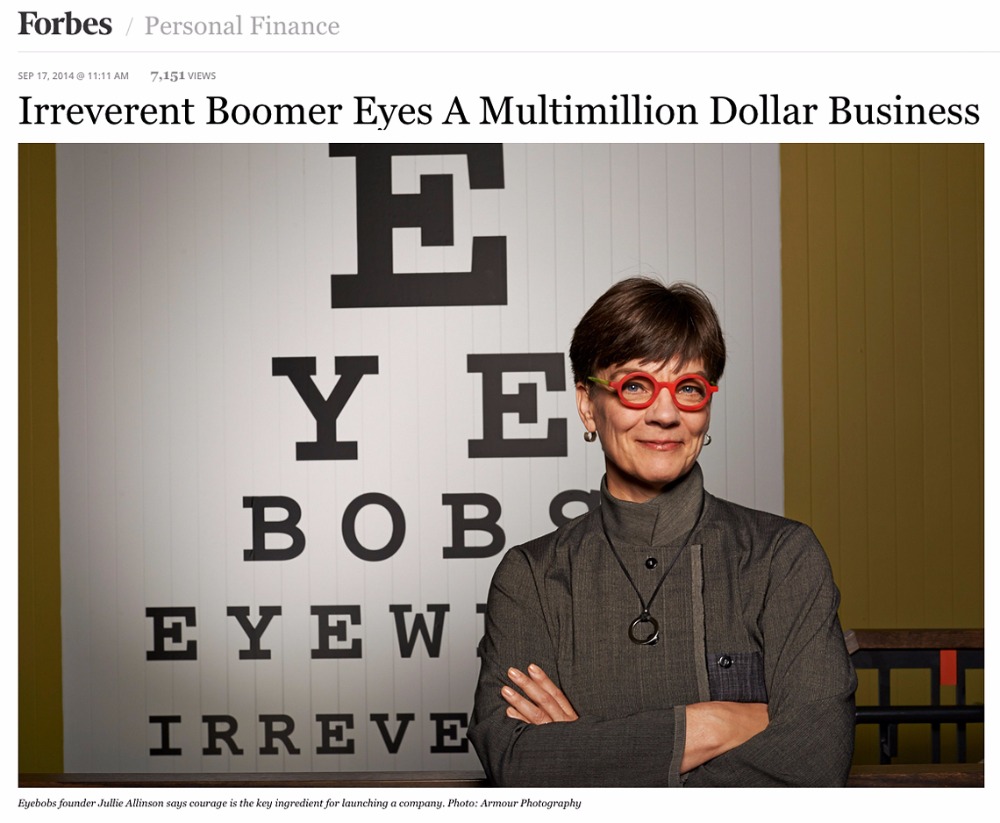The width and height of the screenshot is (1000, 823).
Task: Click the name Julie Allinson in the caption
Action: 130,803
